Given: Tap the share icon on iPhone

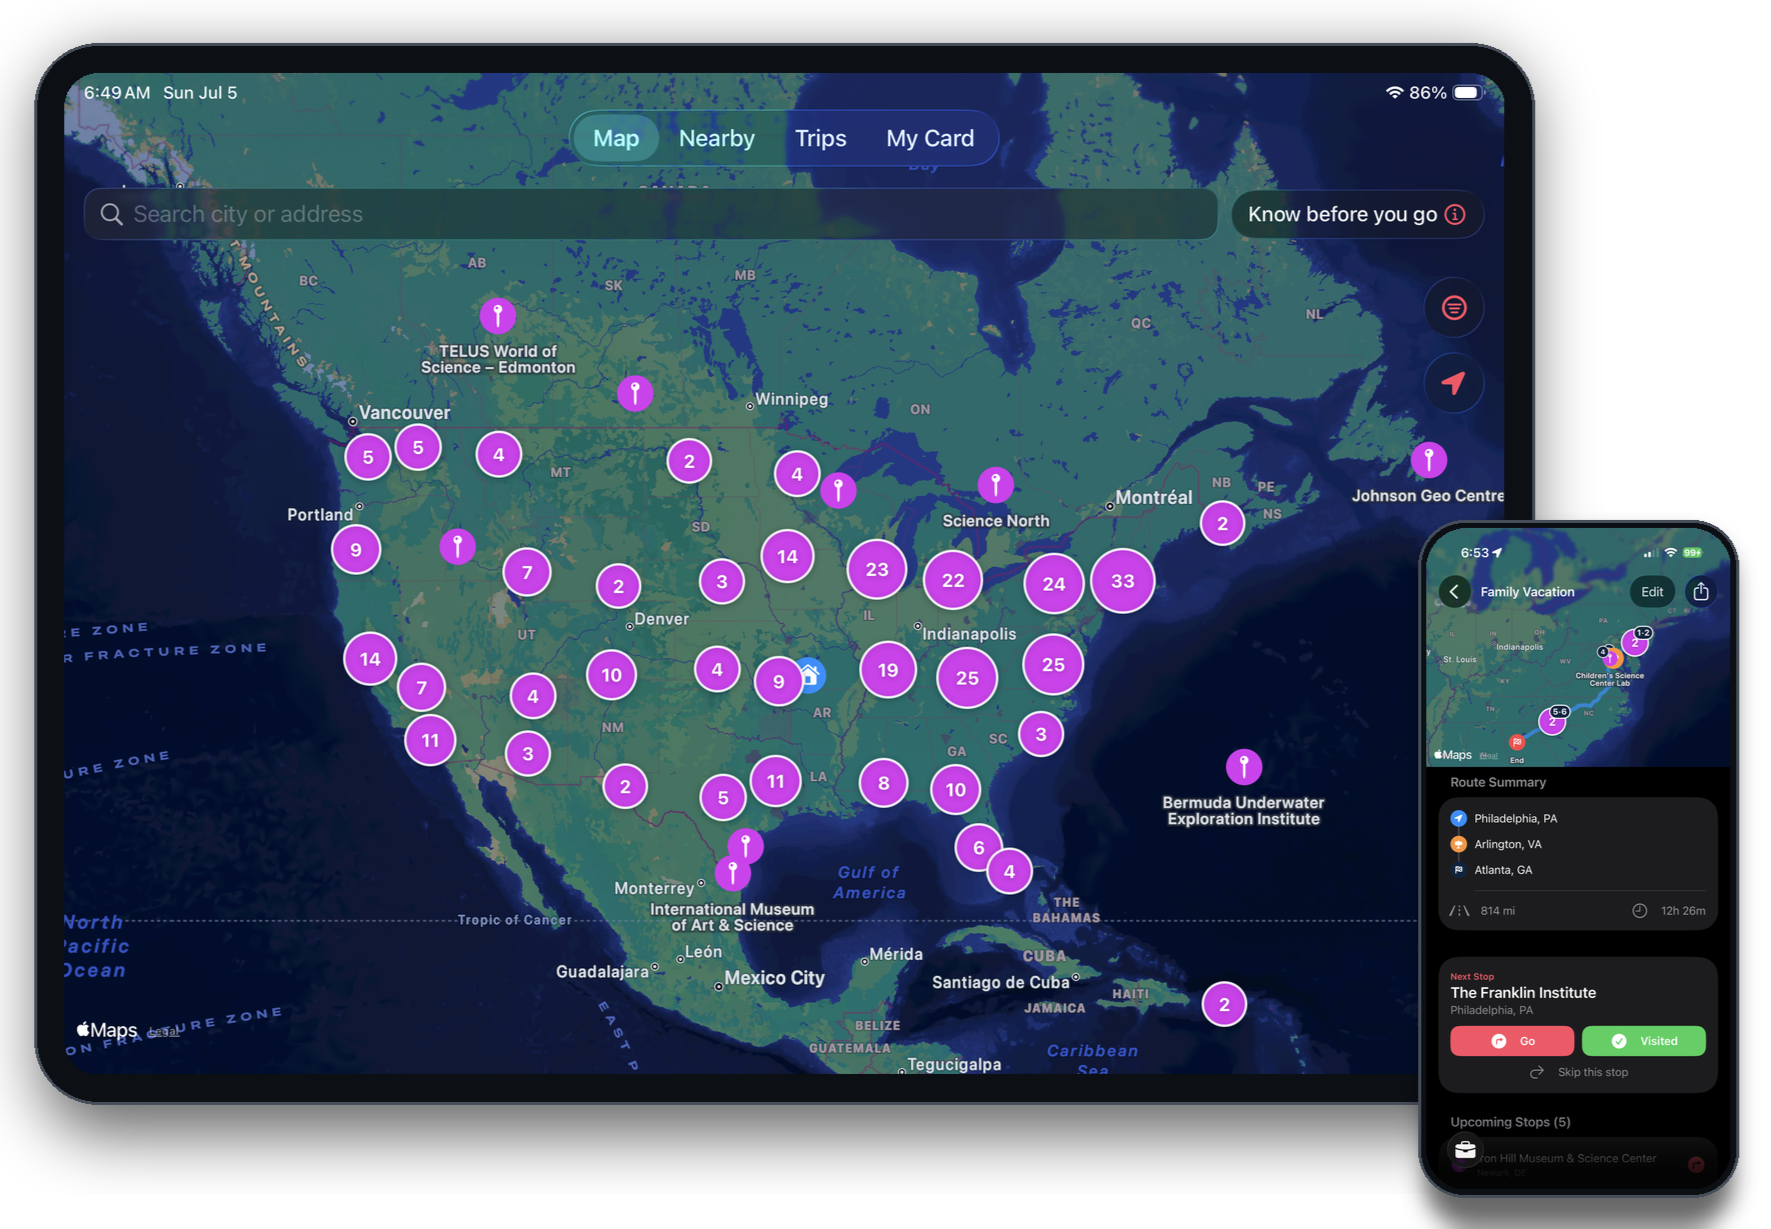Looking at the screenshot, I should click(x=1701, y=592).
